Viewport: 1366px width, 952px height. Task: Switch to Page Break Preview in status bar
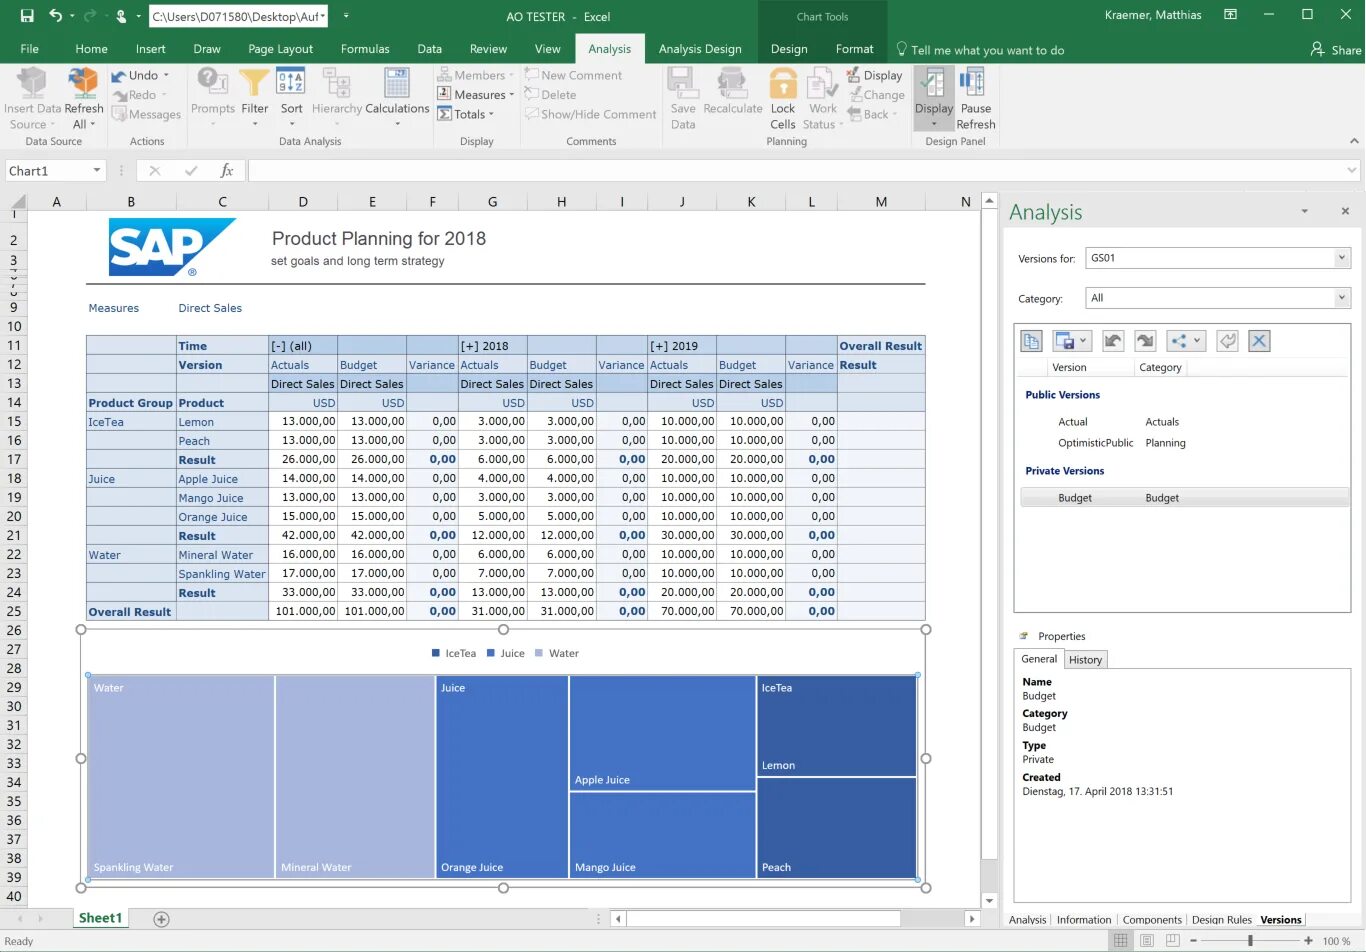(1173, 941)
